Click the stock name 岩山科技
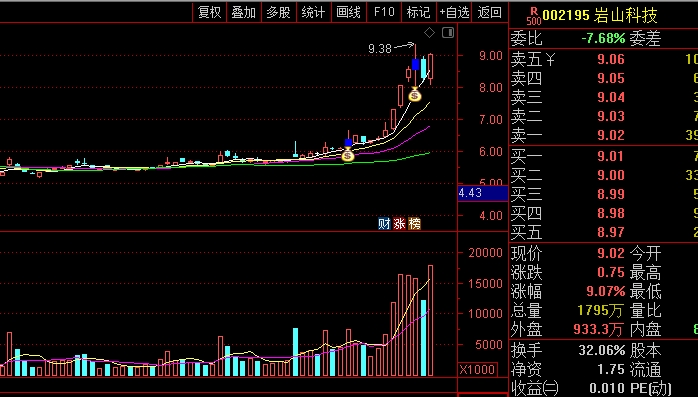 pyautogui.click(x=625, y=16)
